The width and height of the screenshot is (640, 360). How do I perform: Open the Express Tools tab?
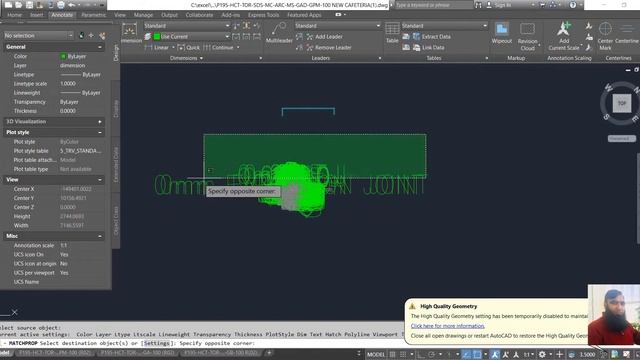click(263, 15)
